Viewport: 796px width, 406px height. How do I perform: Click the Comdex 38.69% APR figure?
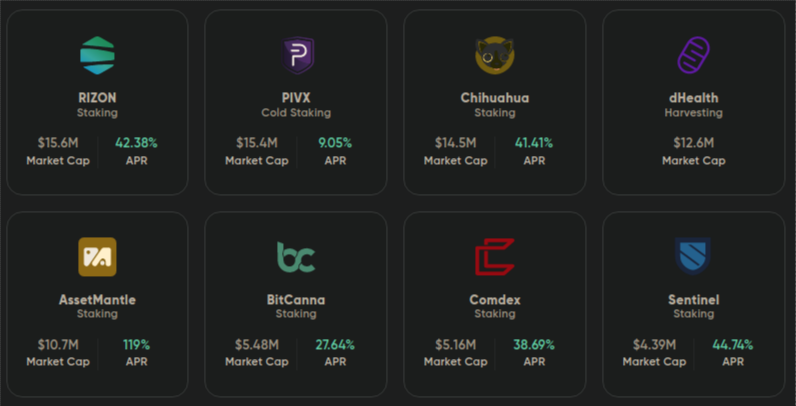[534, 345]
